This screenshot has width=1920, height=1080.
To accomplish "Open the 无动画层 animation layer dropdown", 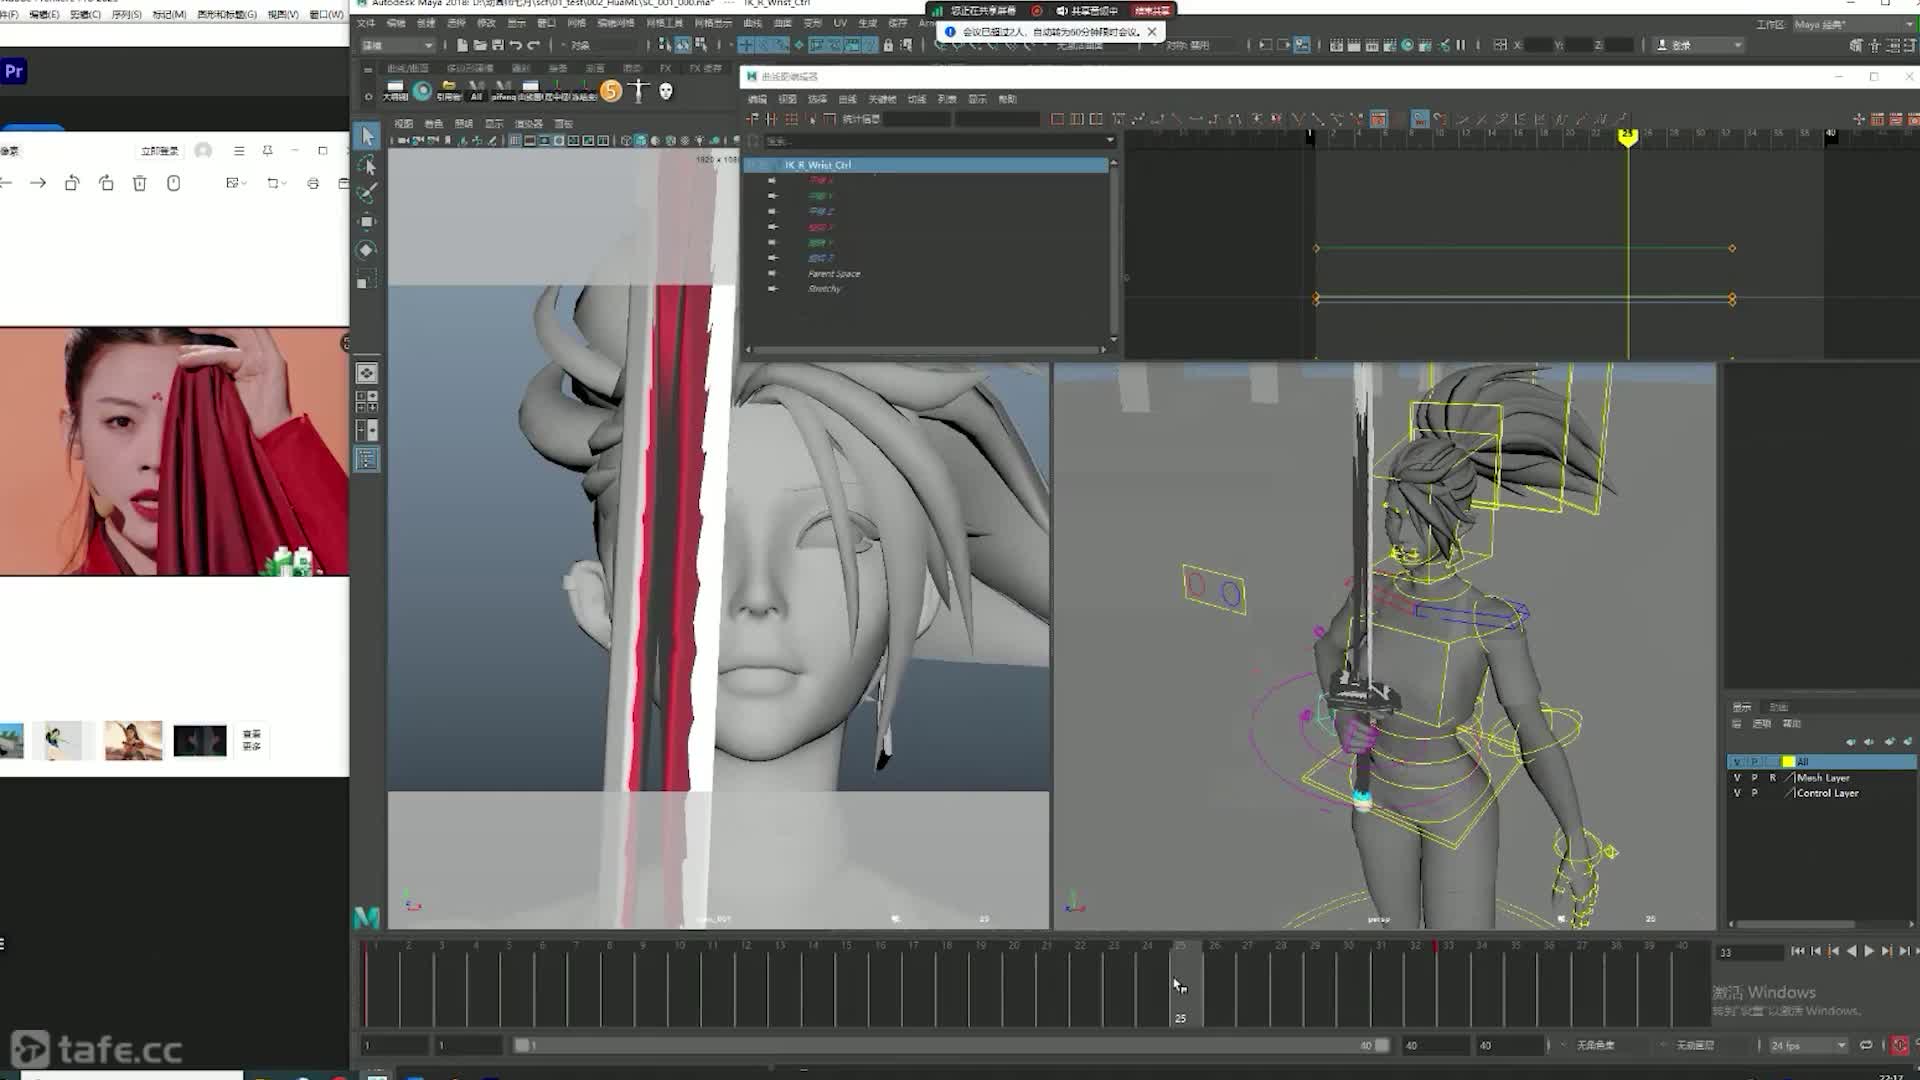I will coord(1695,1045).
